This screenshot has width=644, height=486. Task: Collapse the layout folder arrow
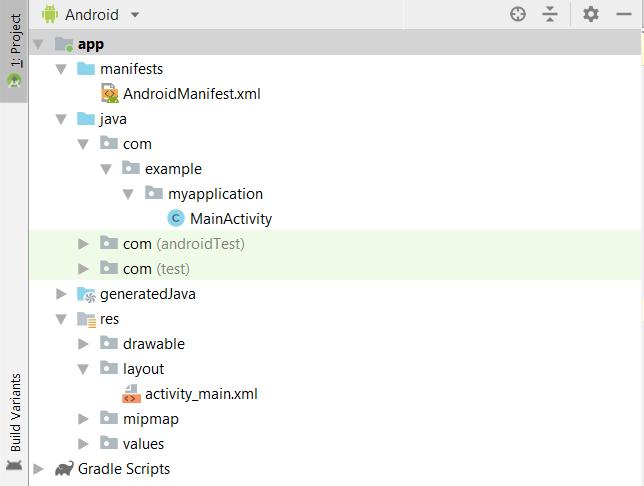[x=83, y=369]
